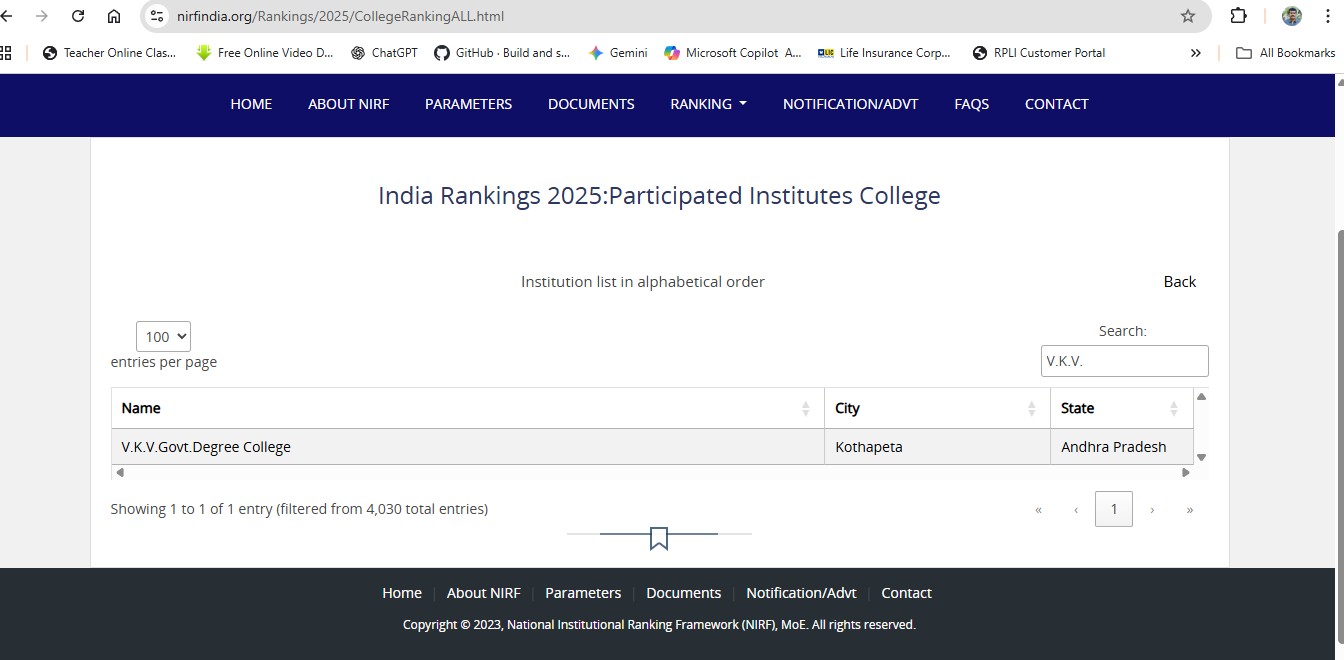The image size is (1344, 660).
Task: Go to PARAMETERS in the navigation menu
Action: 468,104
